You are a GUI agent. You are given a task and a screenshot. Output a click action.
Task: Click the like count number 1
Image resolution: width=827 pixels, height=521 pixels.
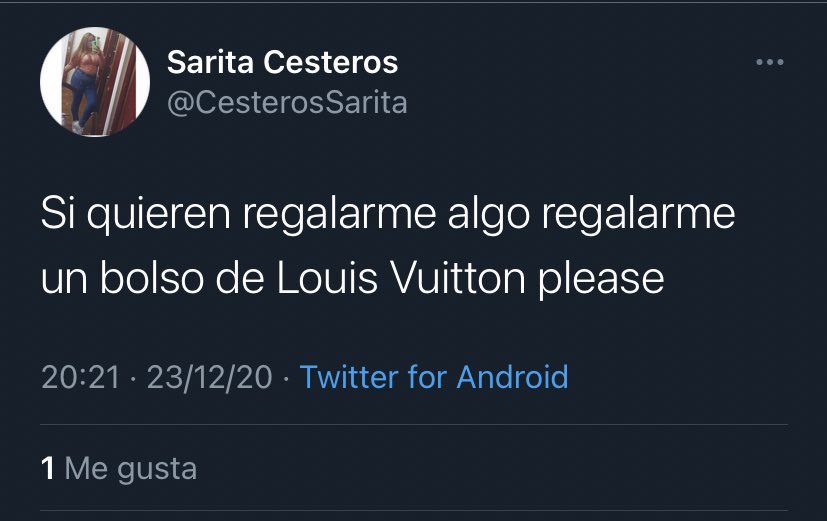tap(48, 468)
